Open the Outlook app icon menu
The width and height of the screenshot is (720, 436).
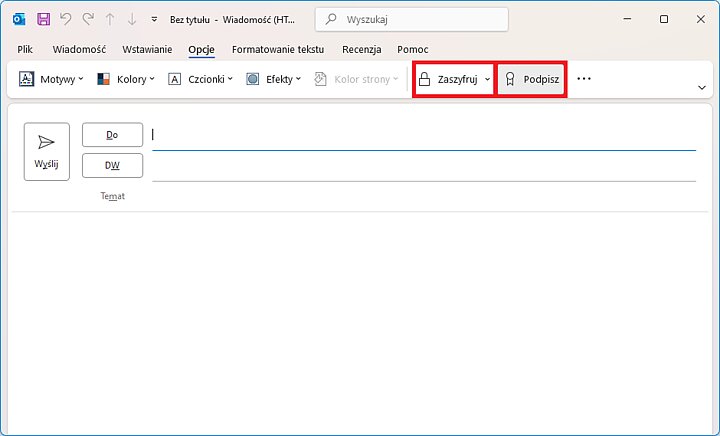(x=19, y=19)
